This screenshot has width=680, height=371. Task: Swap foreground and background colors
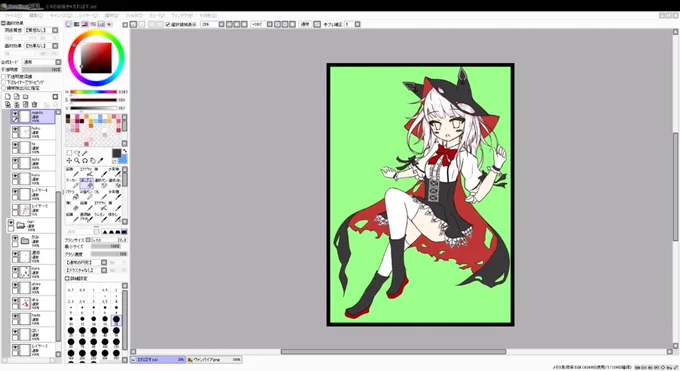pyautogui.click(x=125, y=151)
